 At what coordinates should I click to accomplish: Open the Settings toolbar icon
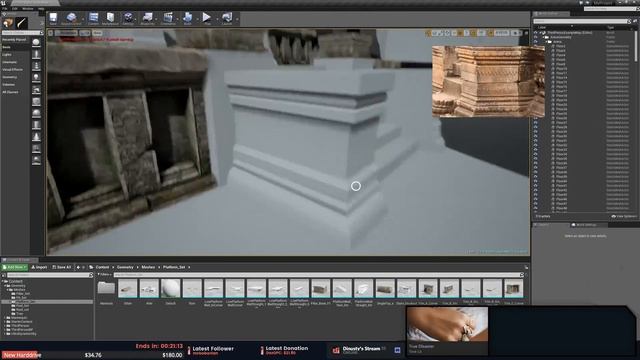[128, 18]
